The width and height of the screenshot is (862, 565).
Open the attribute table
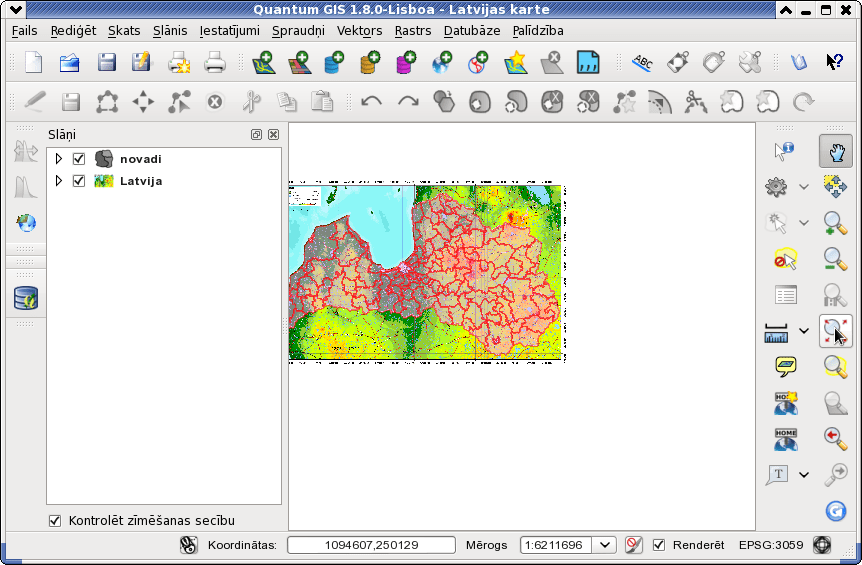[785, 295]
